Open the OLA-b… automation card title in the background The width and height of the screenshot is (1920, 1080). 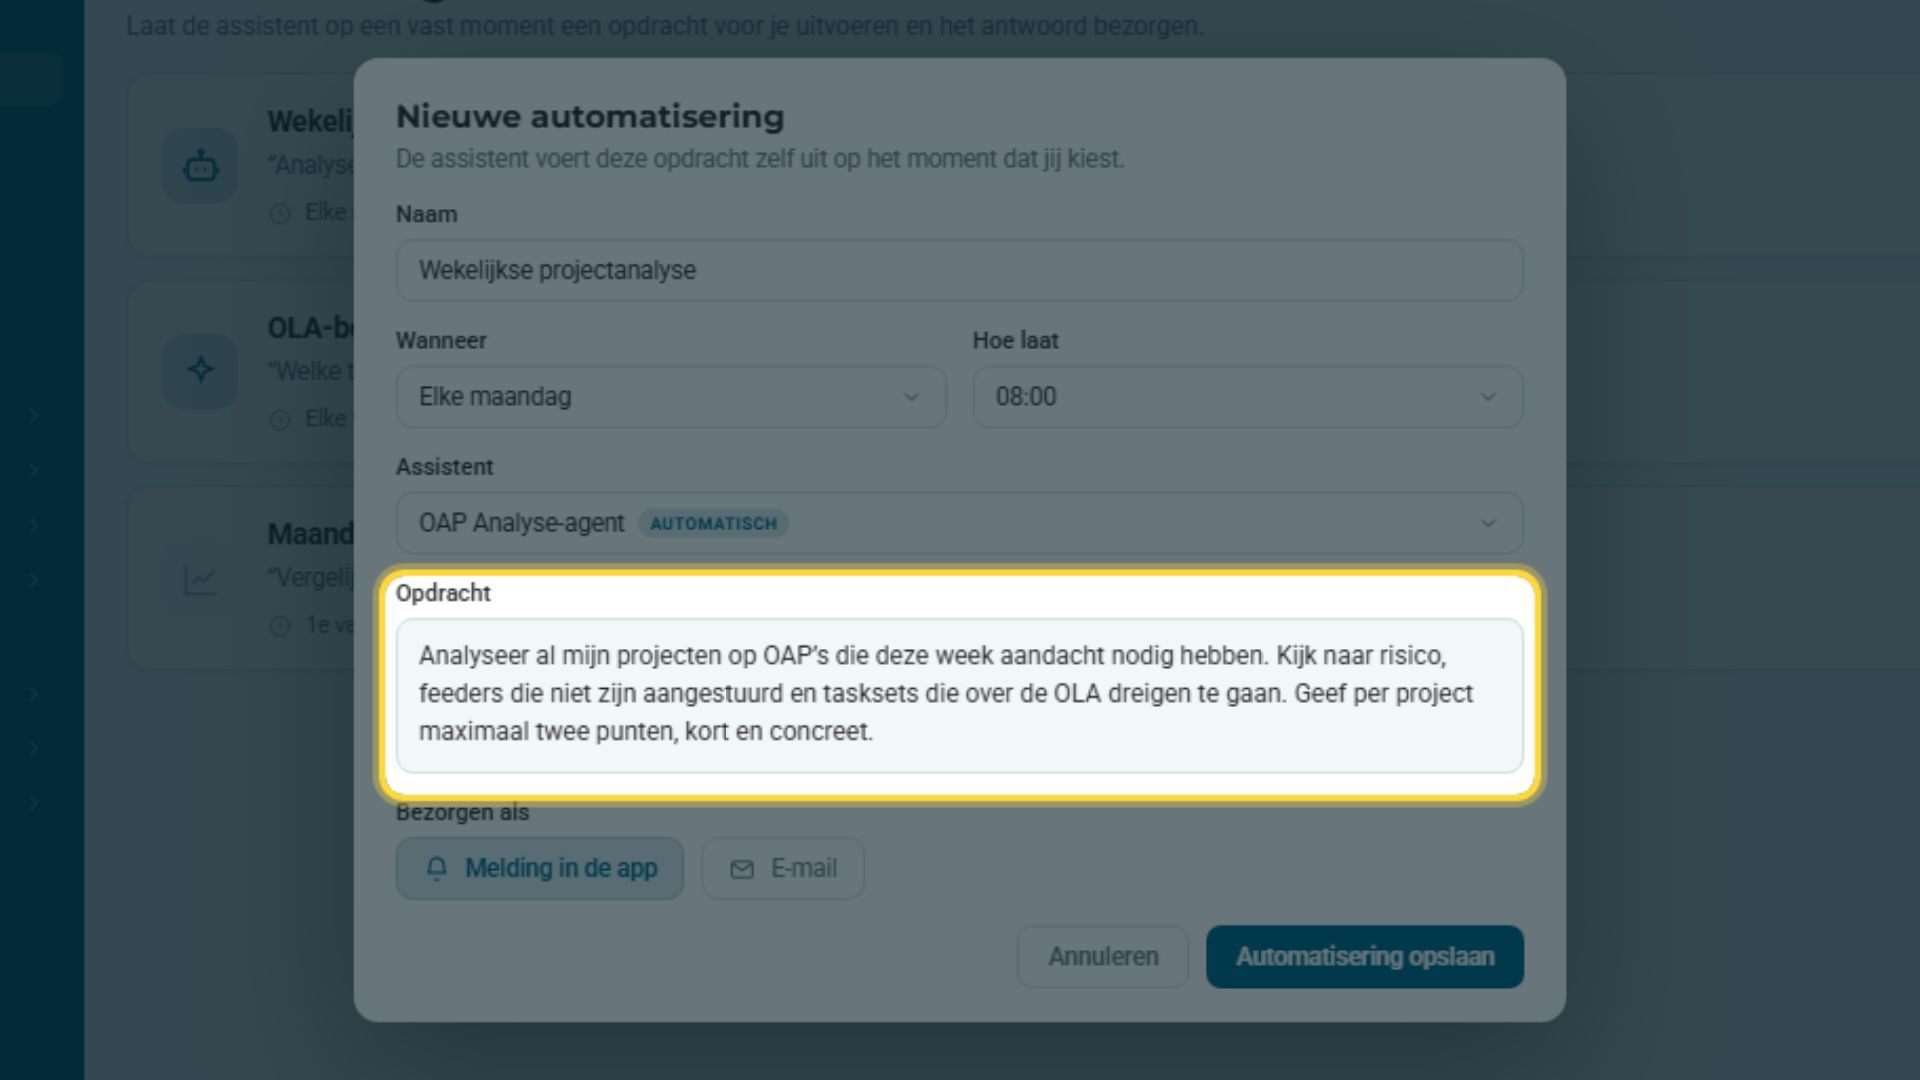pos(310,328)
